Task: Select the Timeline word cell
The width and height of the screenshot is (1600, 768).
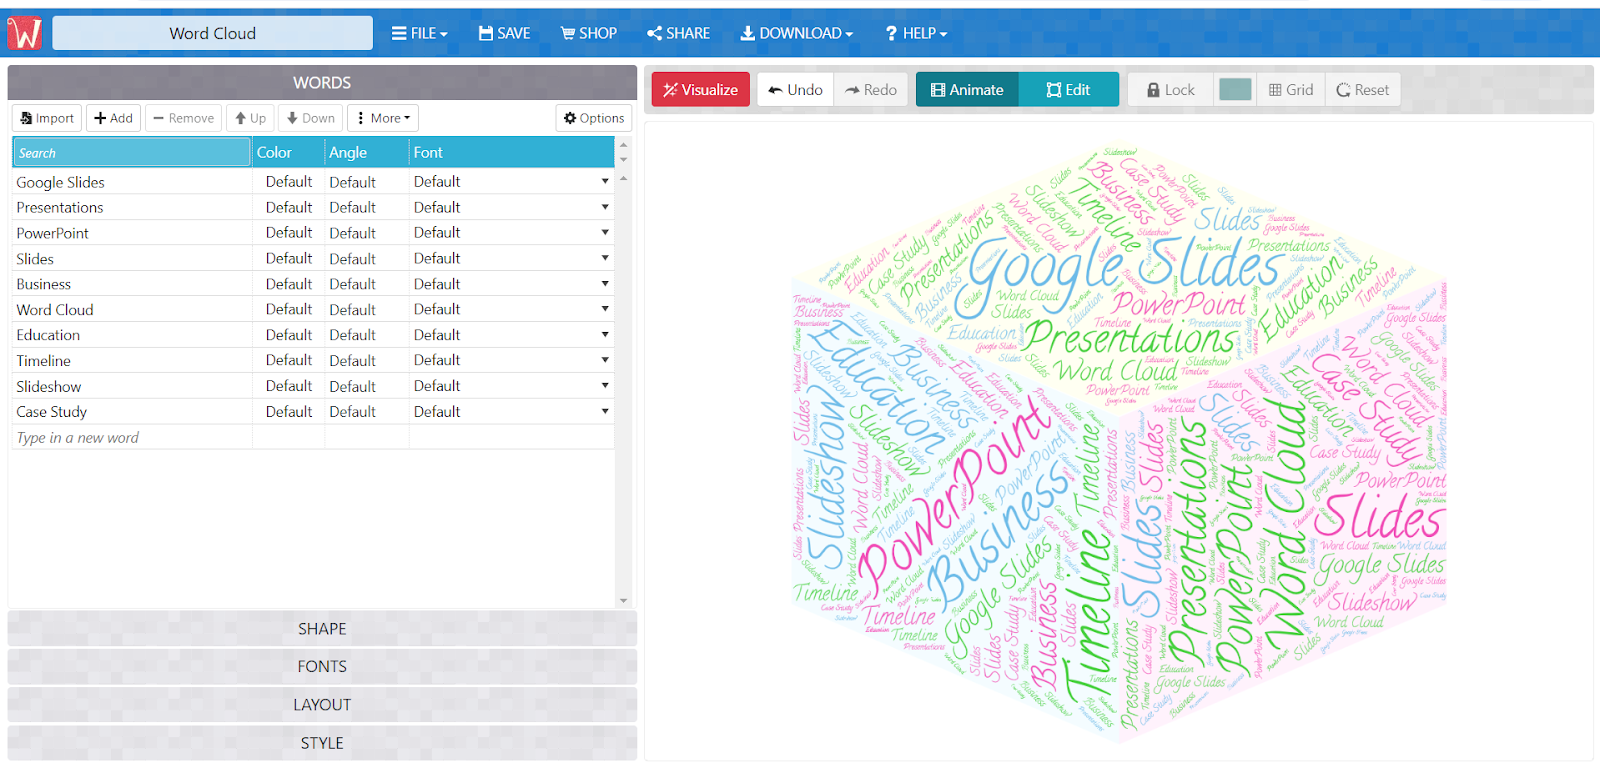Action: 132,360
